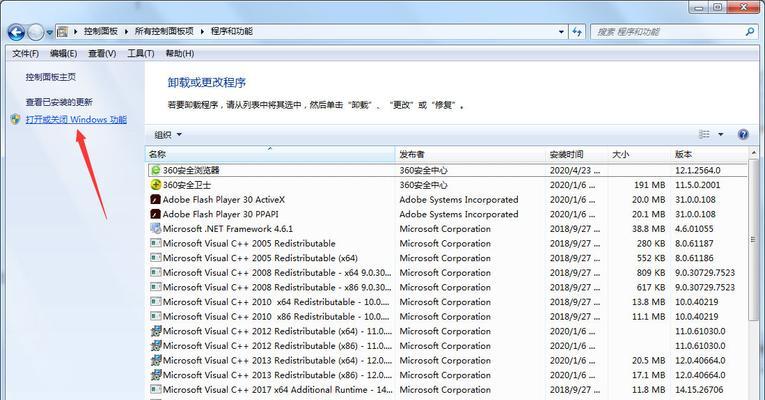The height and width of the screenshot is (400, 765).
Task: Click Adobe Systems Incorporated publisher for ActiveX
Action: click(x=459, y=200)
